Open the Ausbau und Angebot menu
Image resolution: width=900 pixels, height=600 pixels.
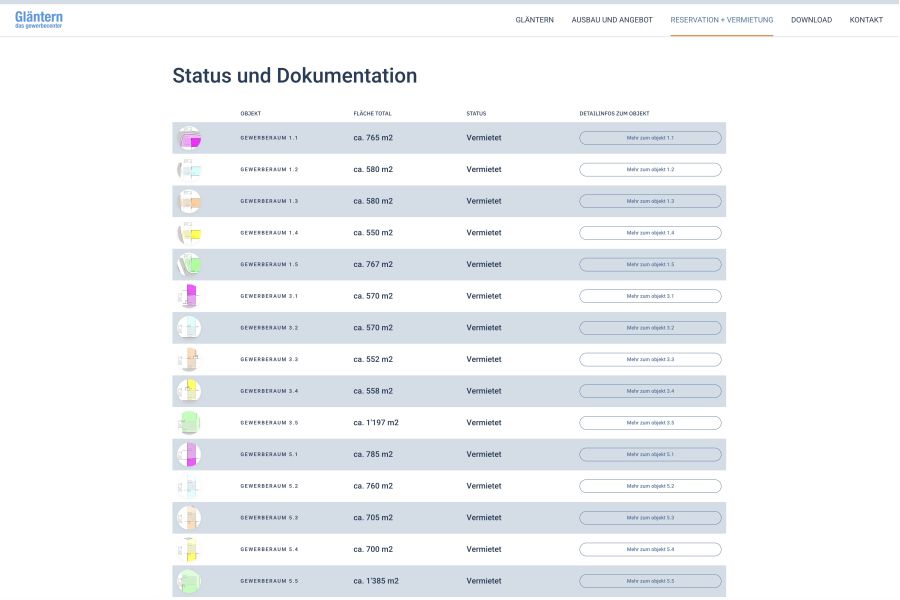(612, 20)
